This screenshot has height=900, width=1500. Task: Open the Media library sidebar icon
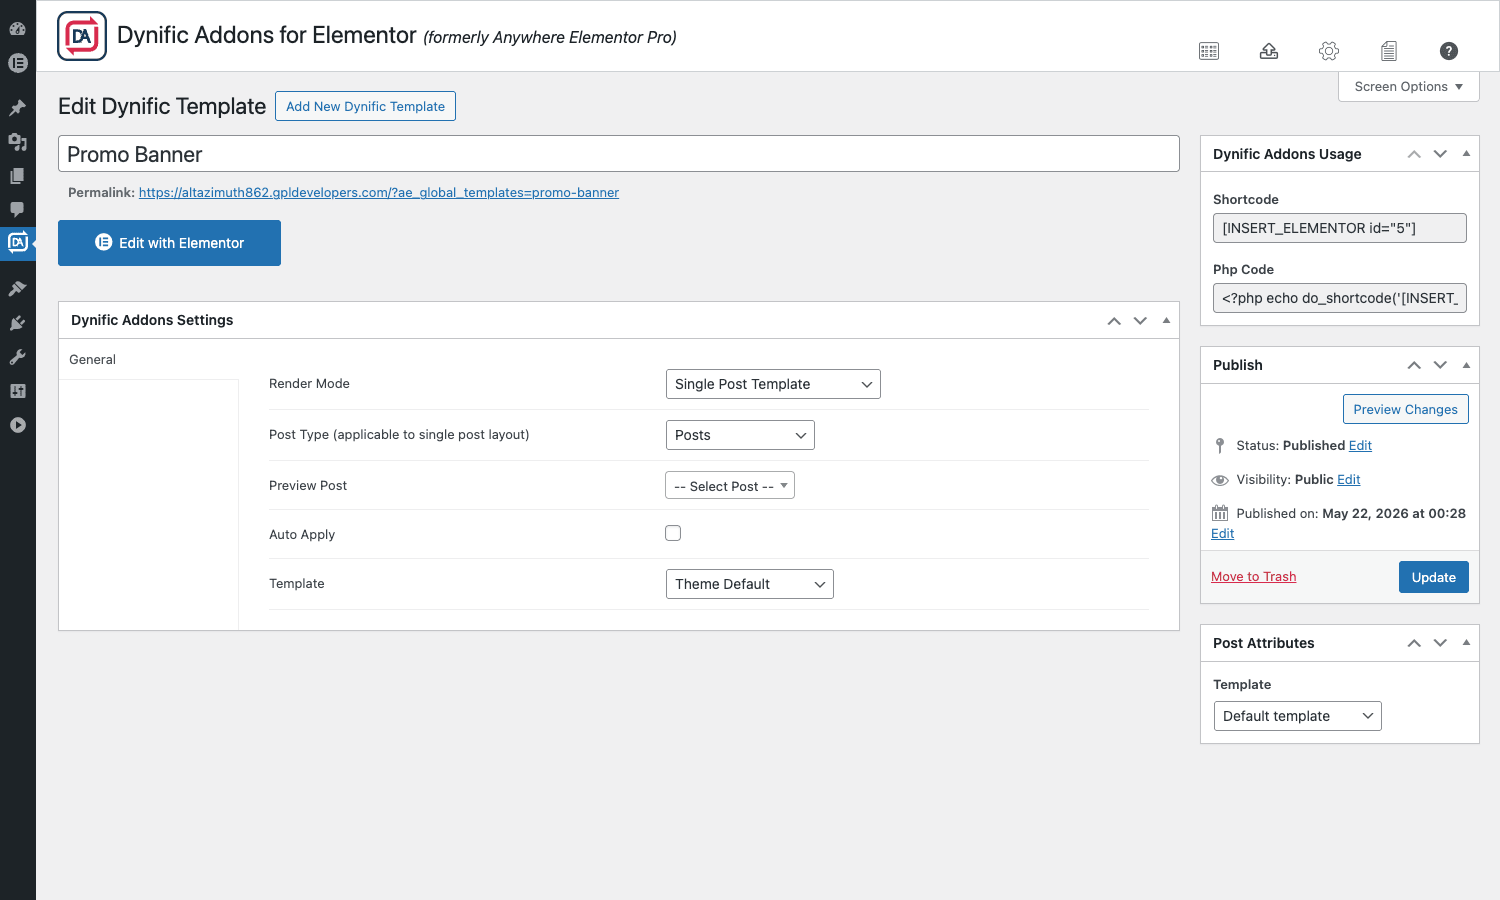click(17, 142)
